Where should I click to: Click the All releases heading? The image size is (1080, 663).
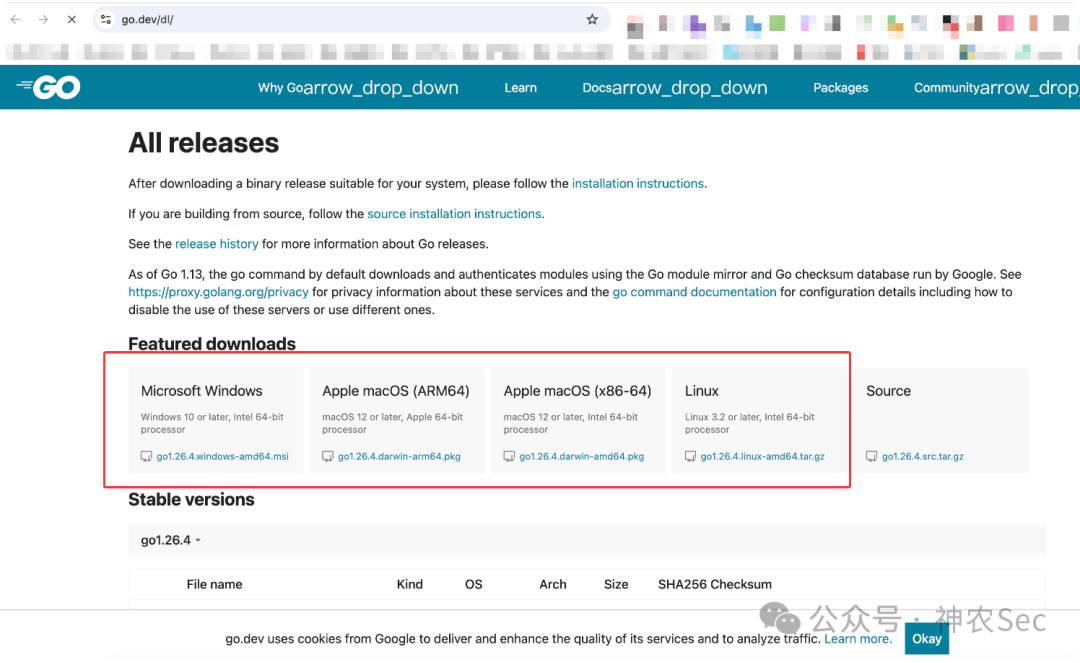[204, 143]
